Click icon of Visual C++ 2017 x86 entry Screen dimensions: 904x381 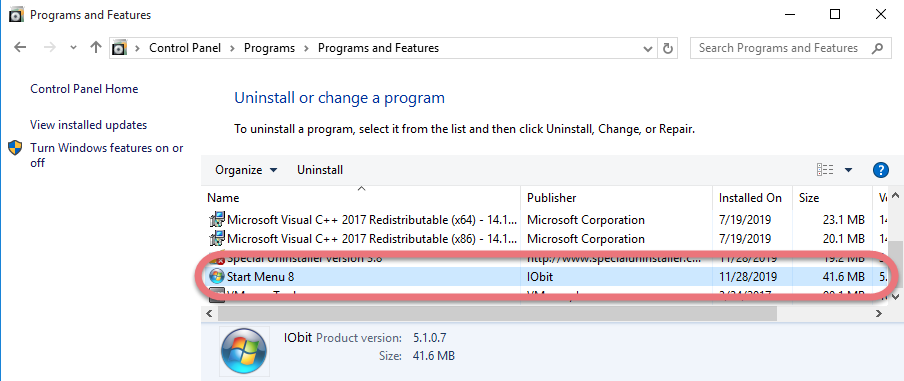217,239
